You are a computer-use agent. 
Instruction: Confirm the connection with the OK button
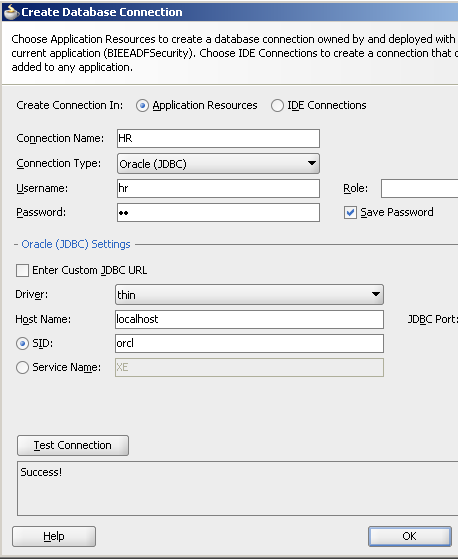410,536
